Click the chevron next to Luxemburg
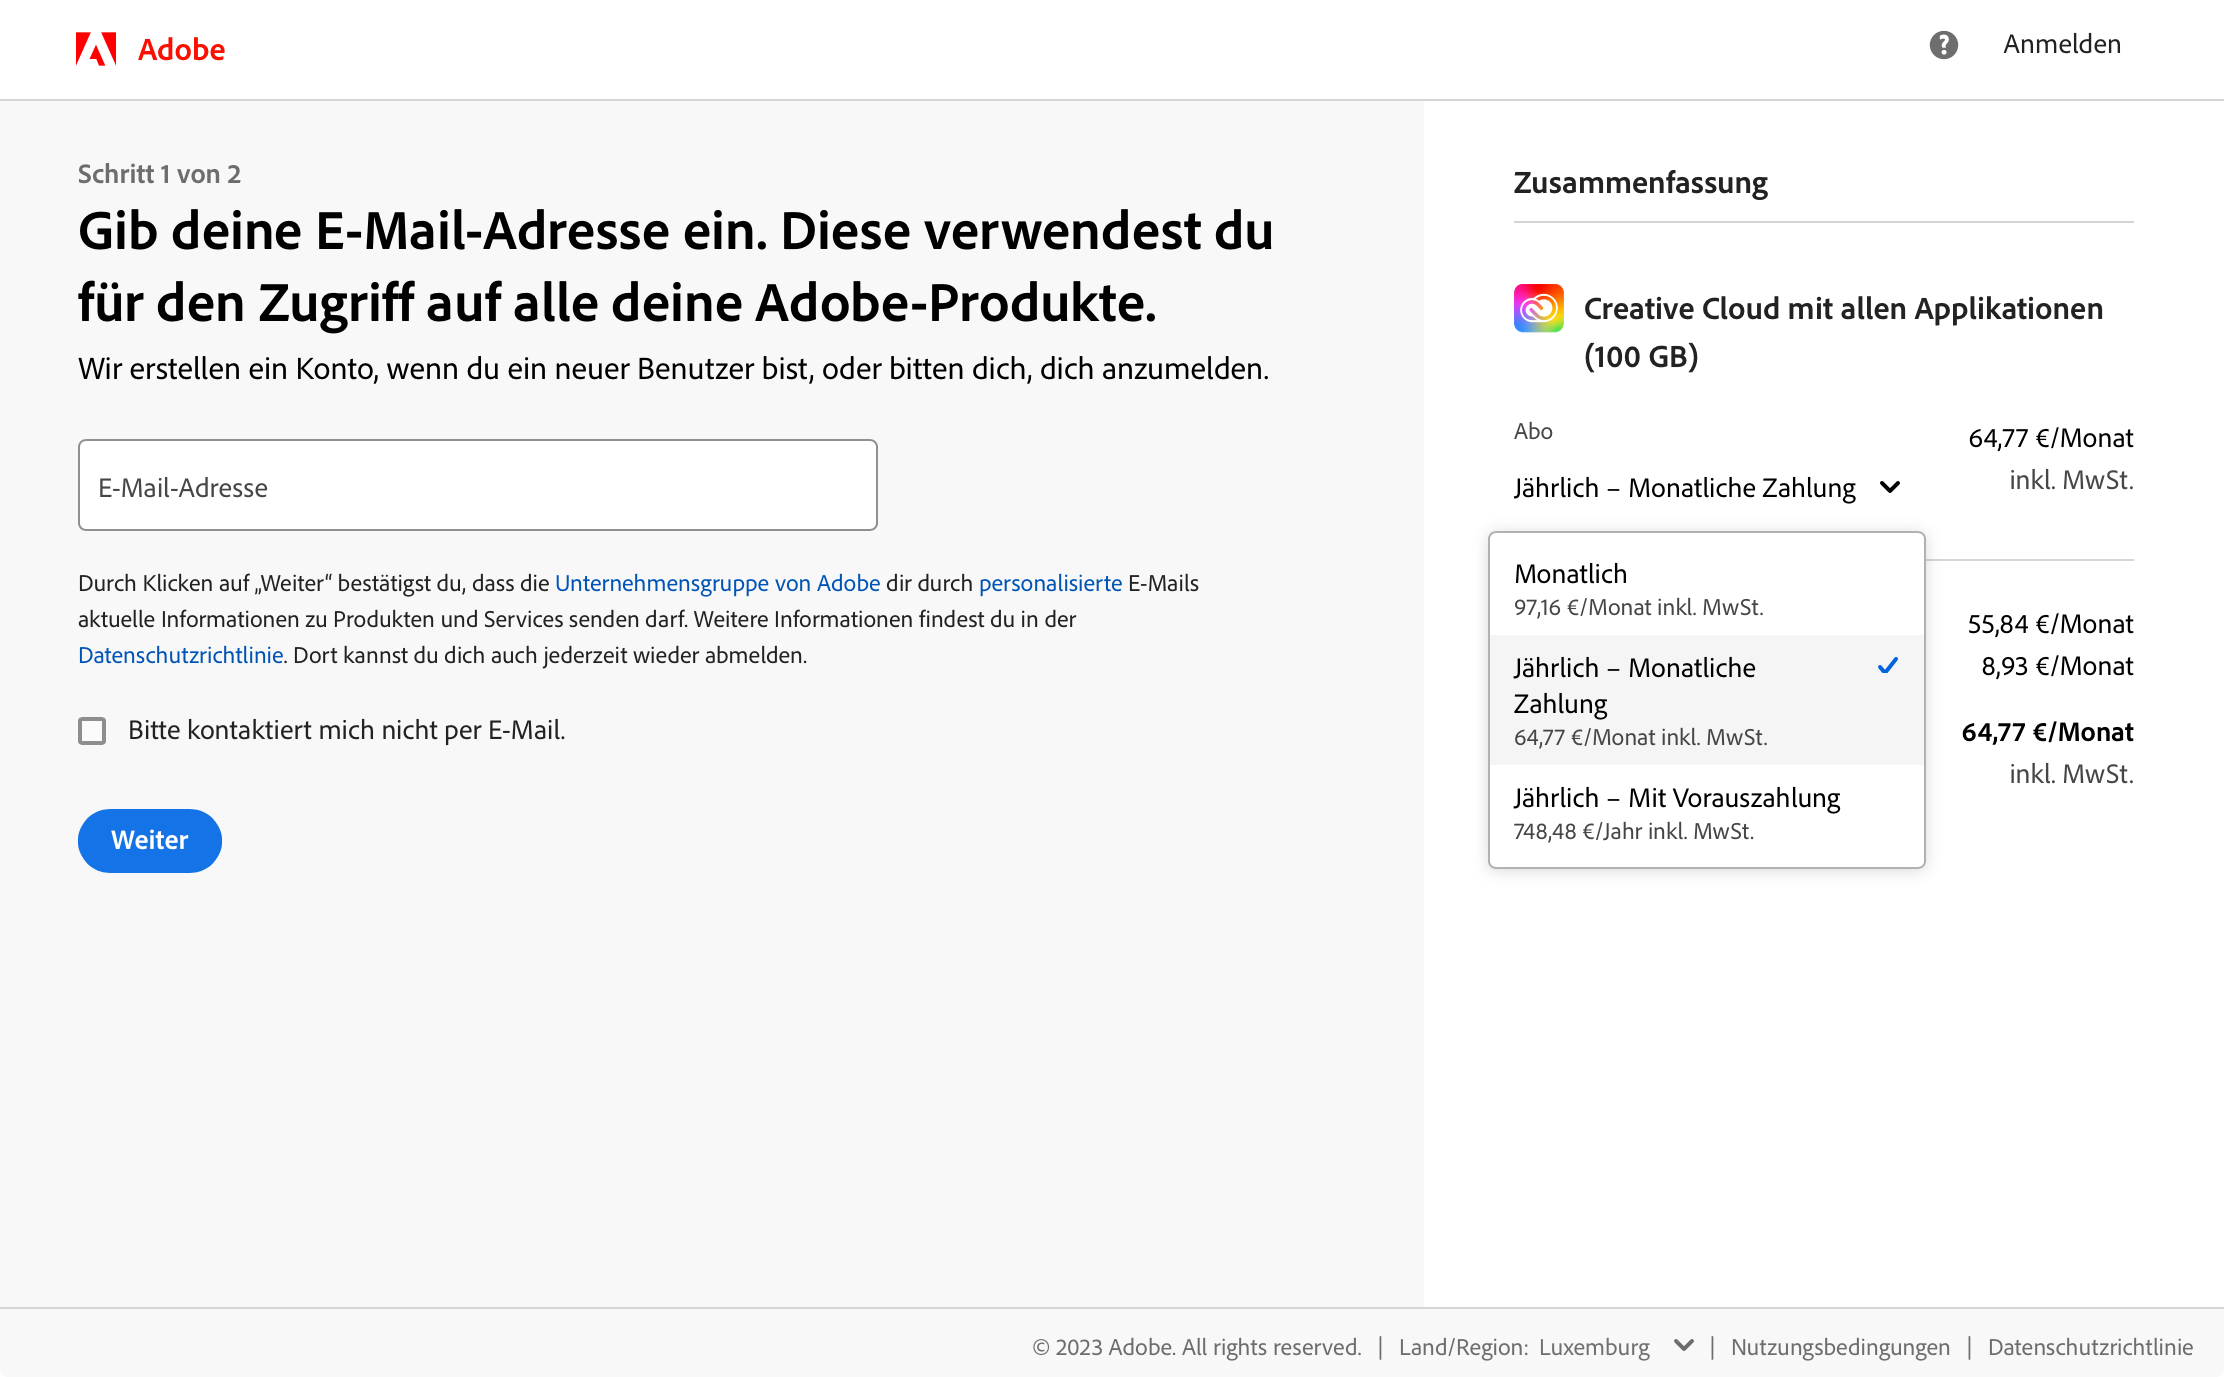Image resolution: width=2224 pixels, height=1377 pixels. tap(1684, 1346)
